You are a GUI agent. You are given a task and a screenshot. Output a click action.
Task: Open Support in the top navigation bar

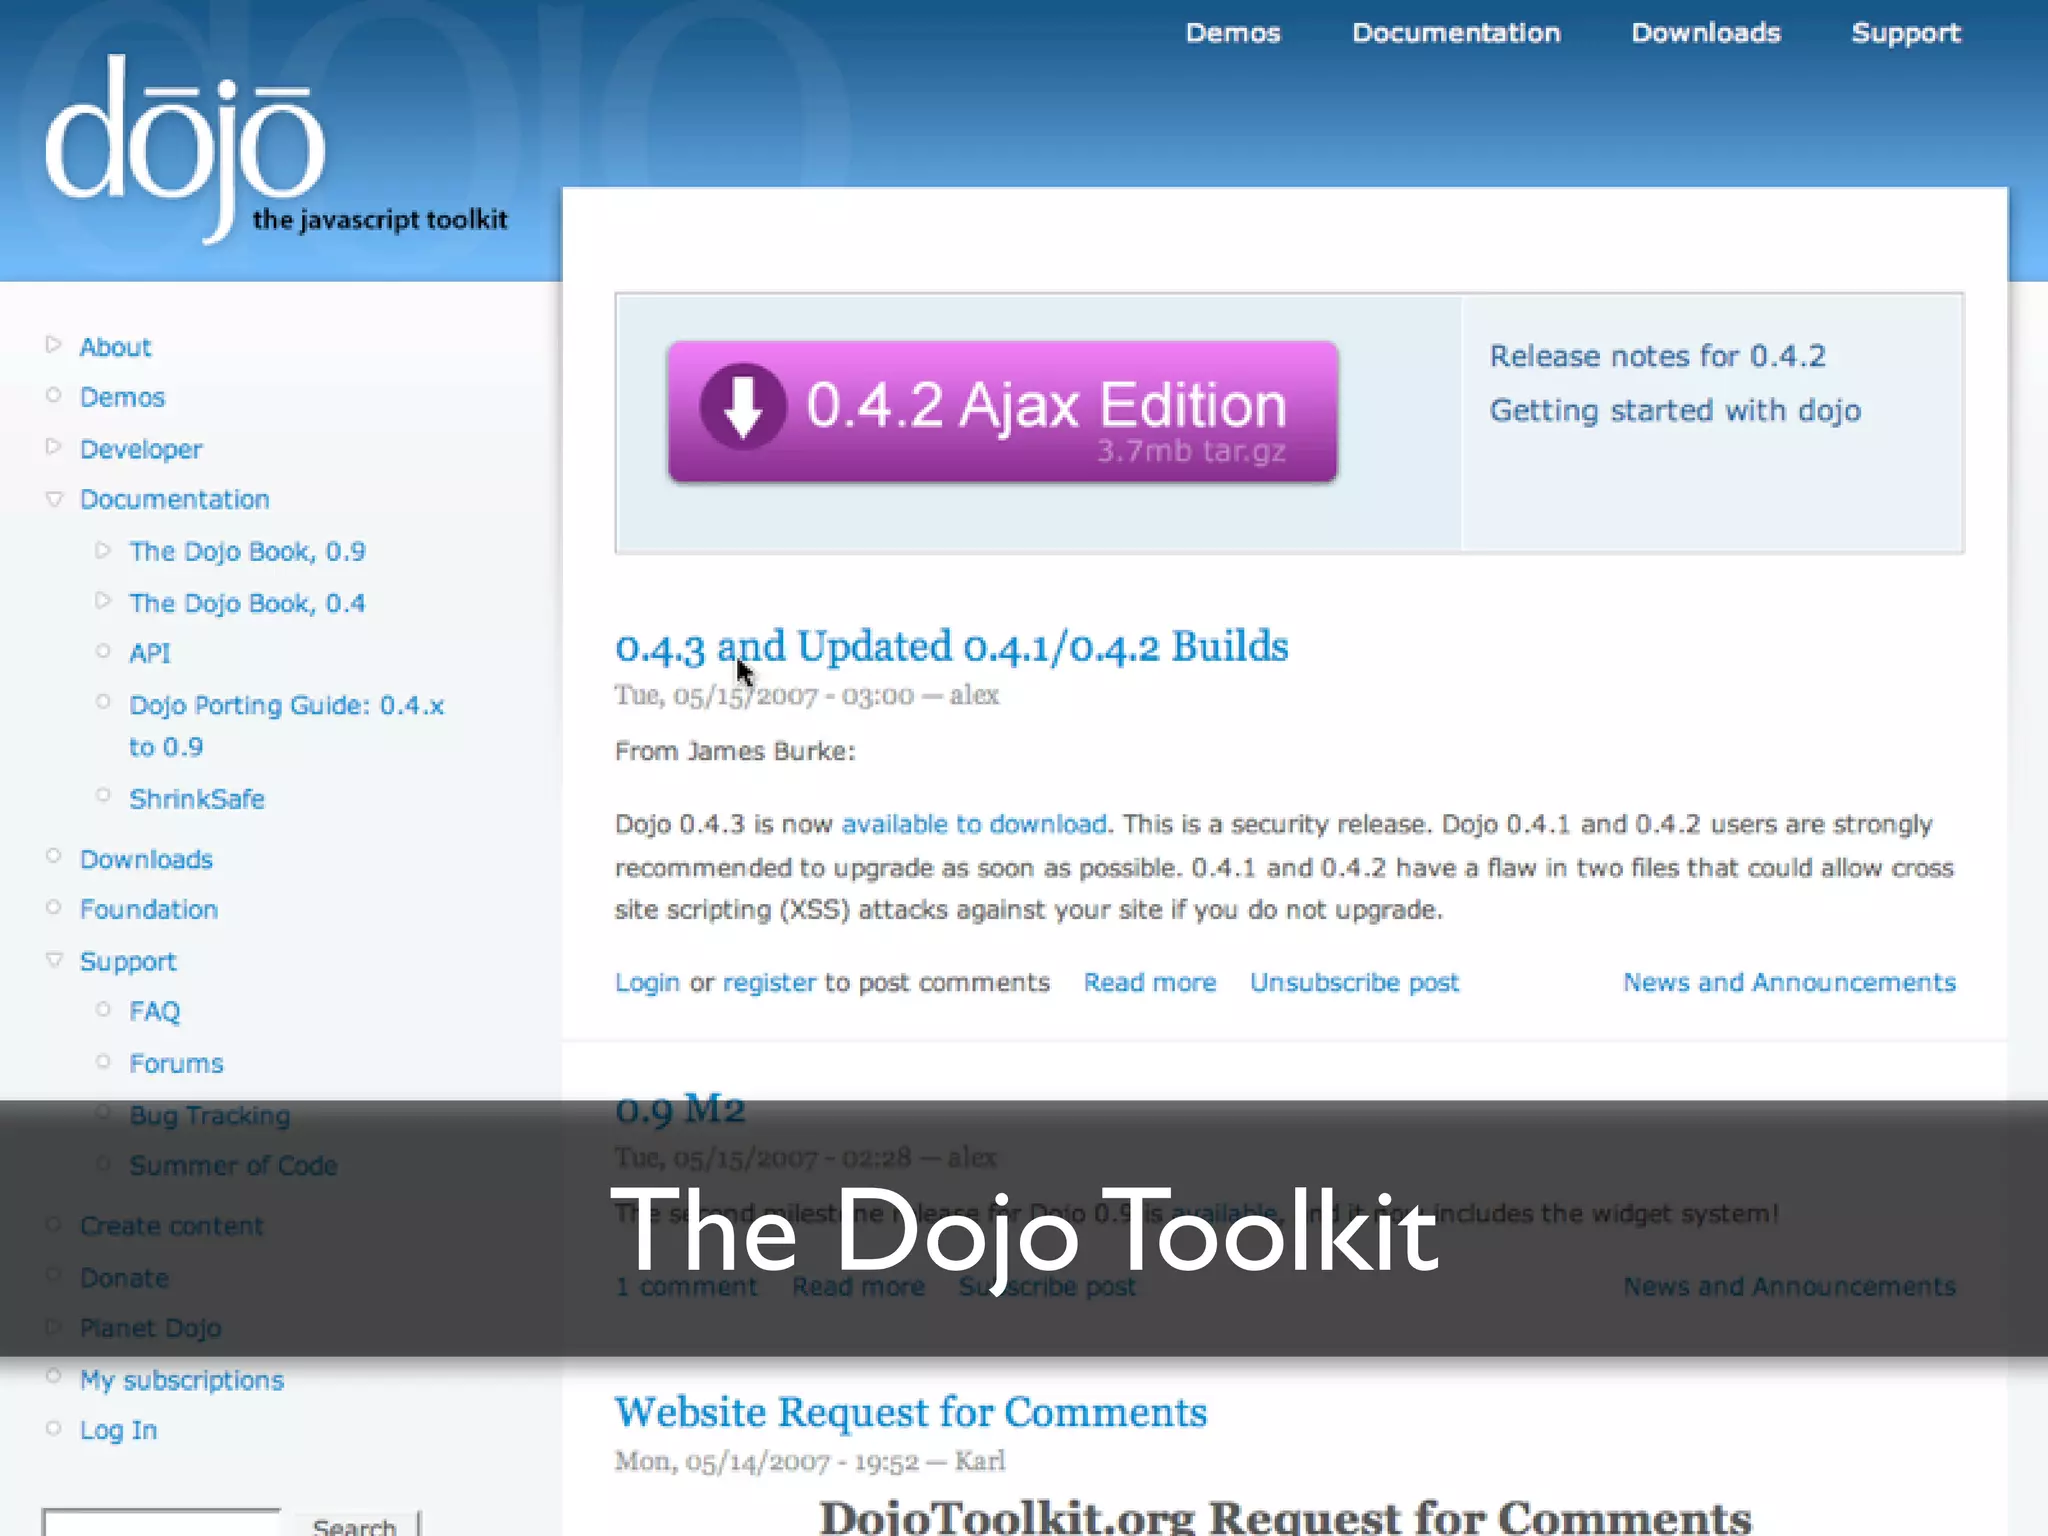[1905, 33]
